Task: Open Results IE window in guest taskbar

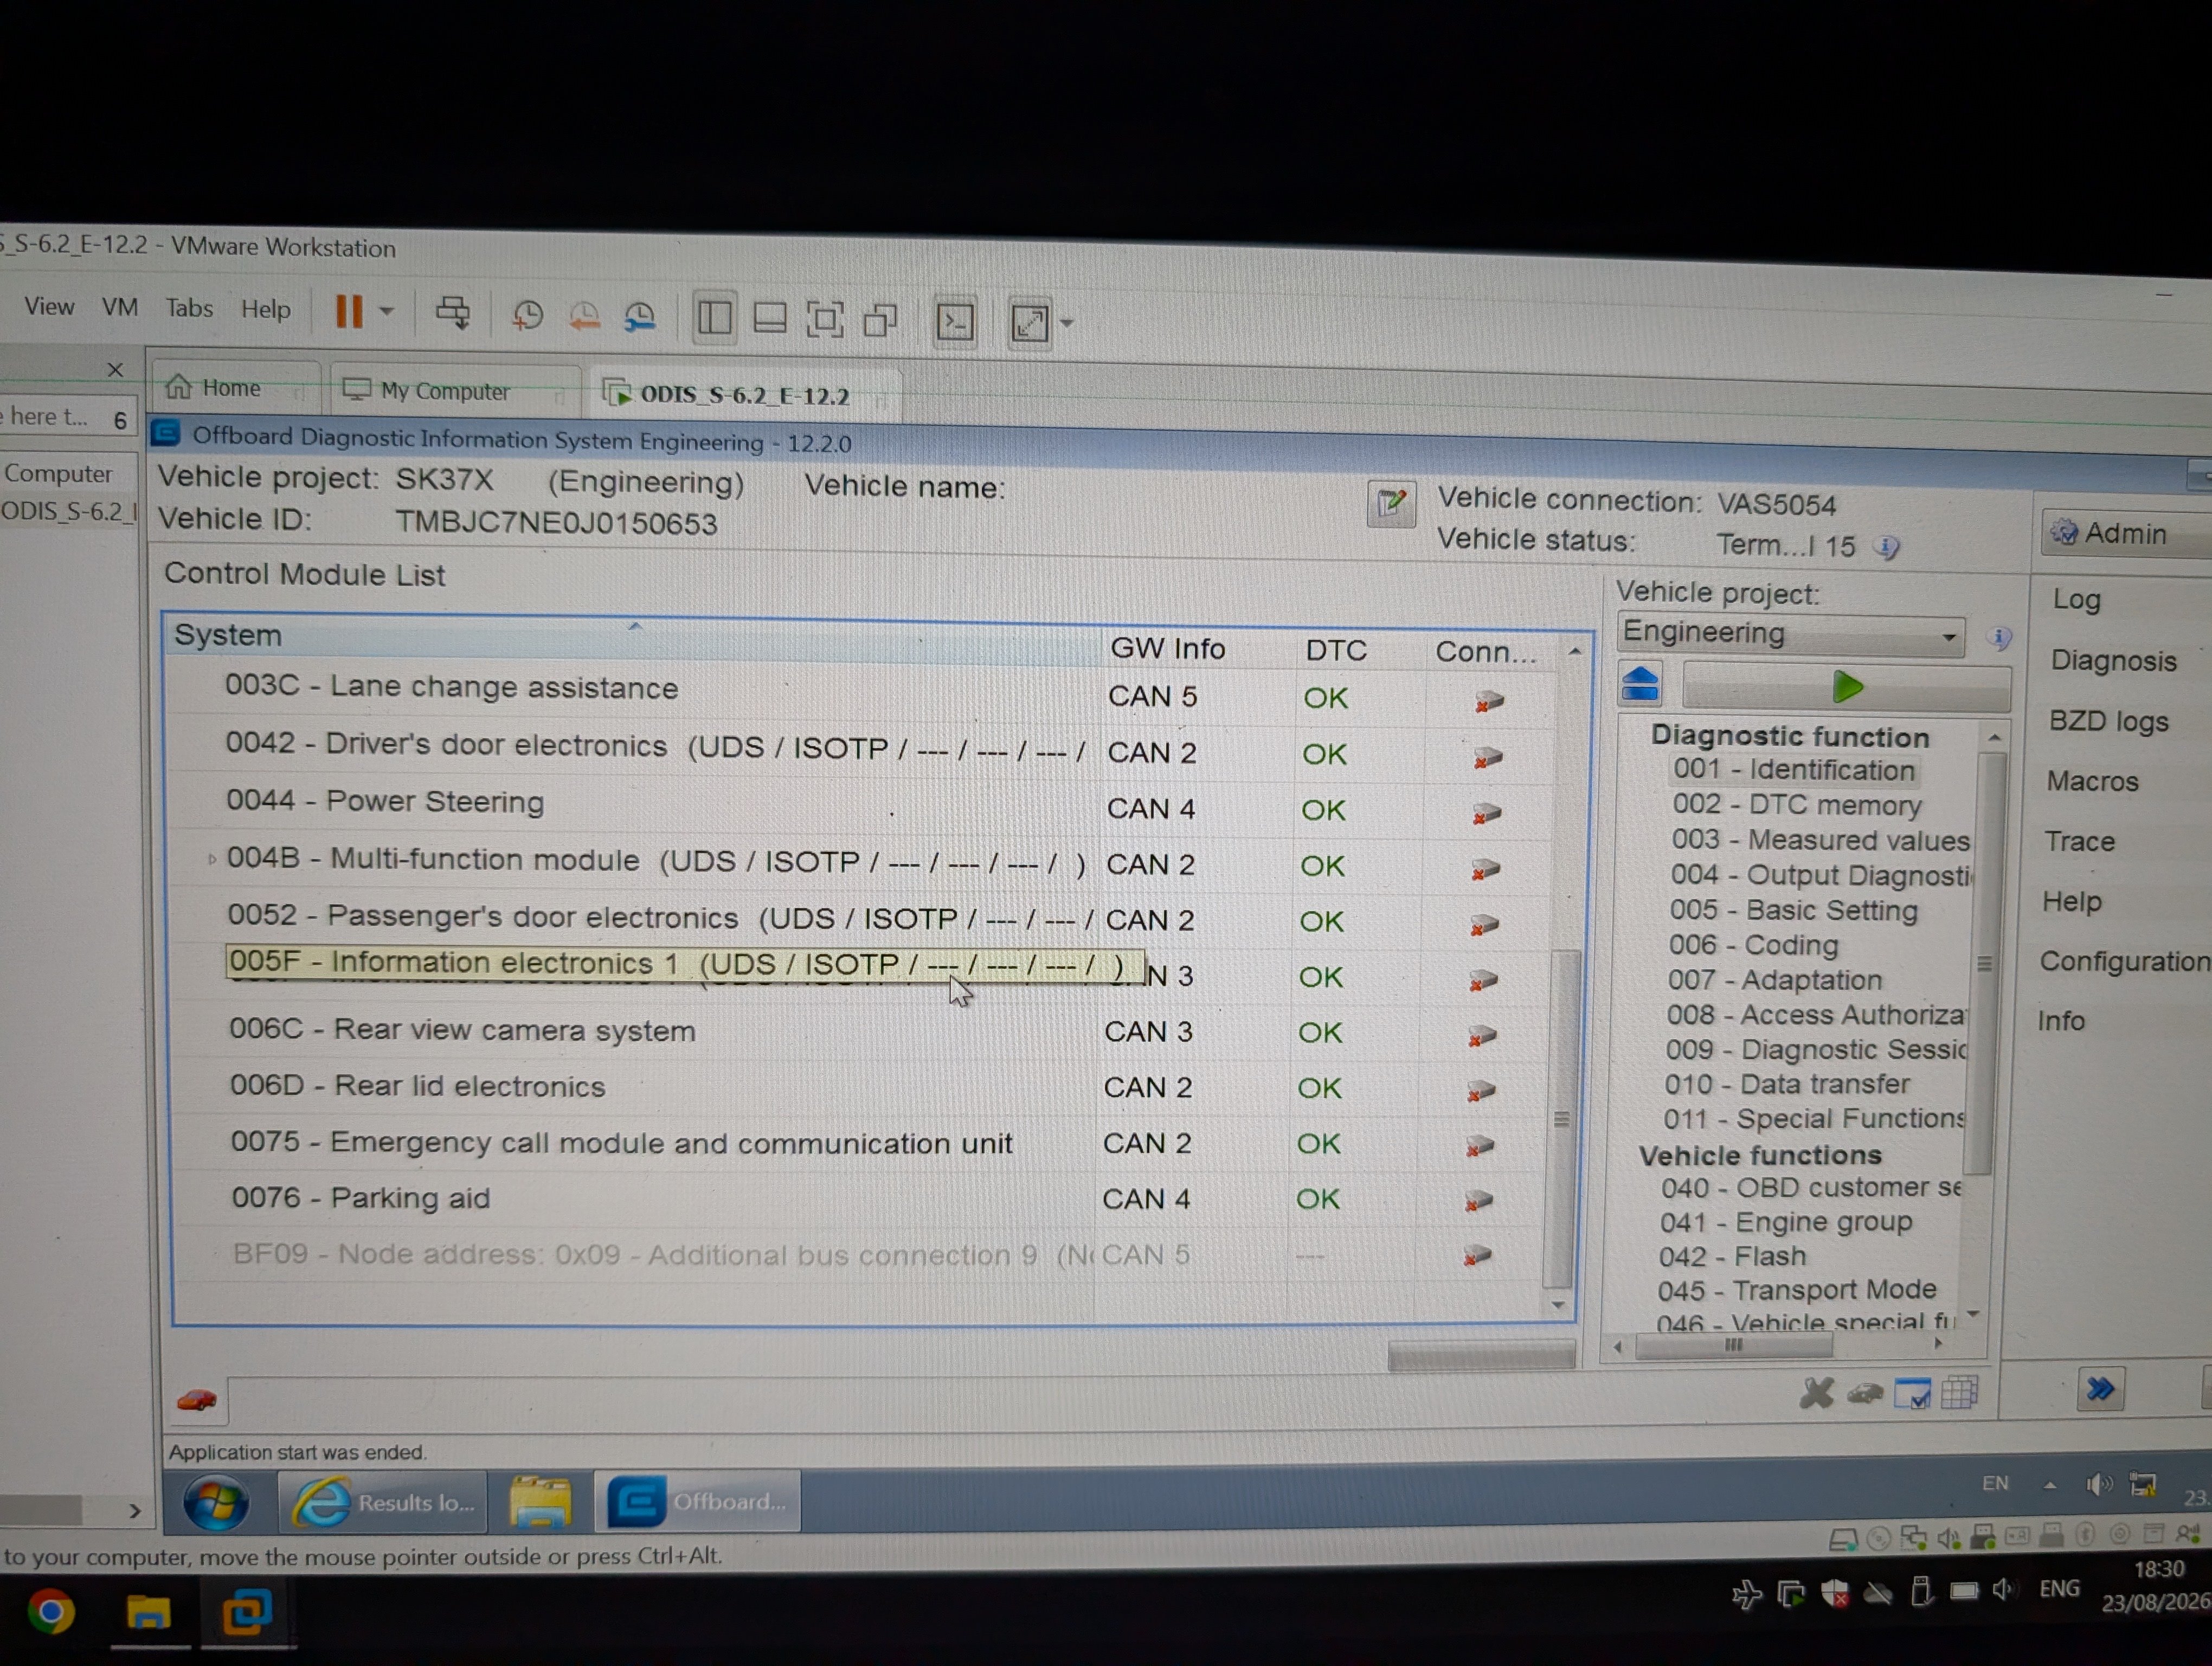Action: pyautogui.click(x=382, y=1502)
